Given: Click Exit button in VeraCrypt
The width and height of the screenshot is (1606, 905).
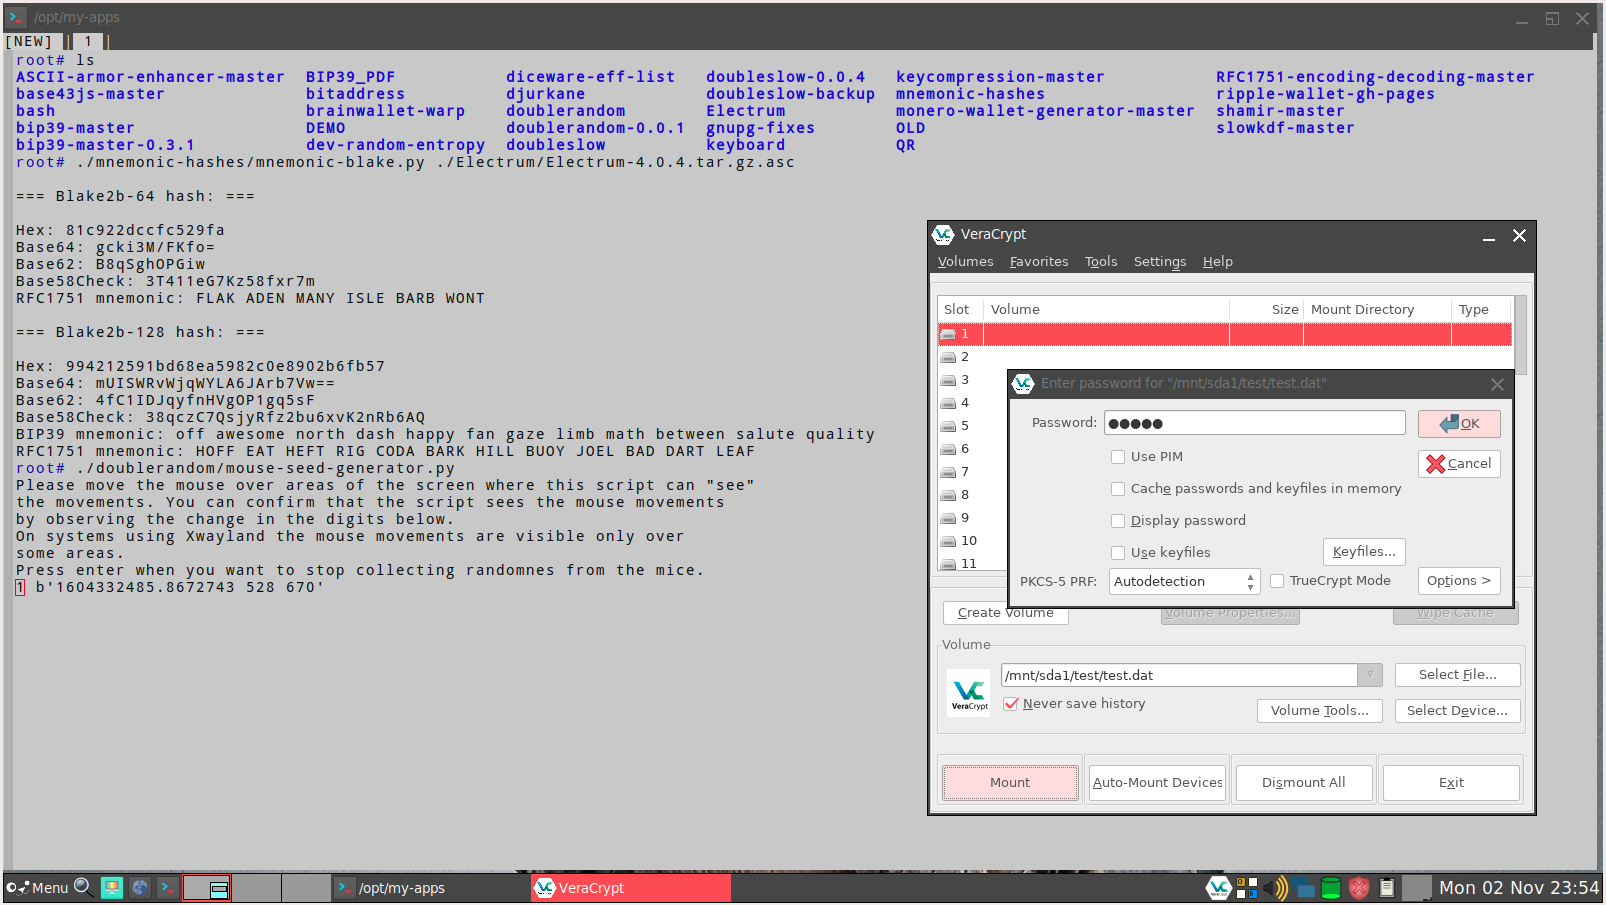Looking at the screenshot, I should 1451,783.
